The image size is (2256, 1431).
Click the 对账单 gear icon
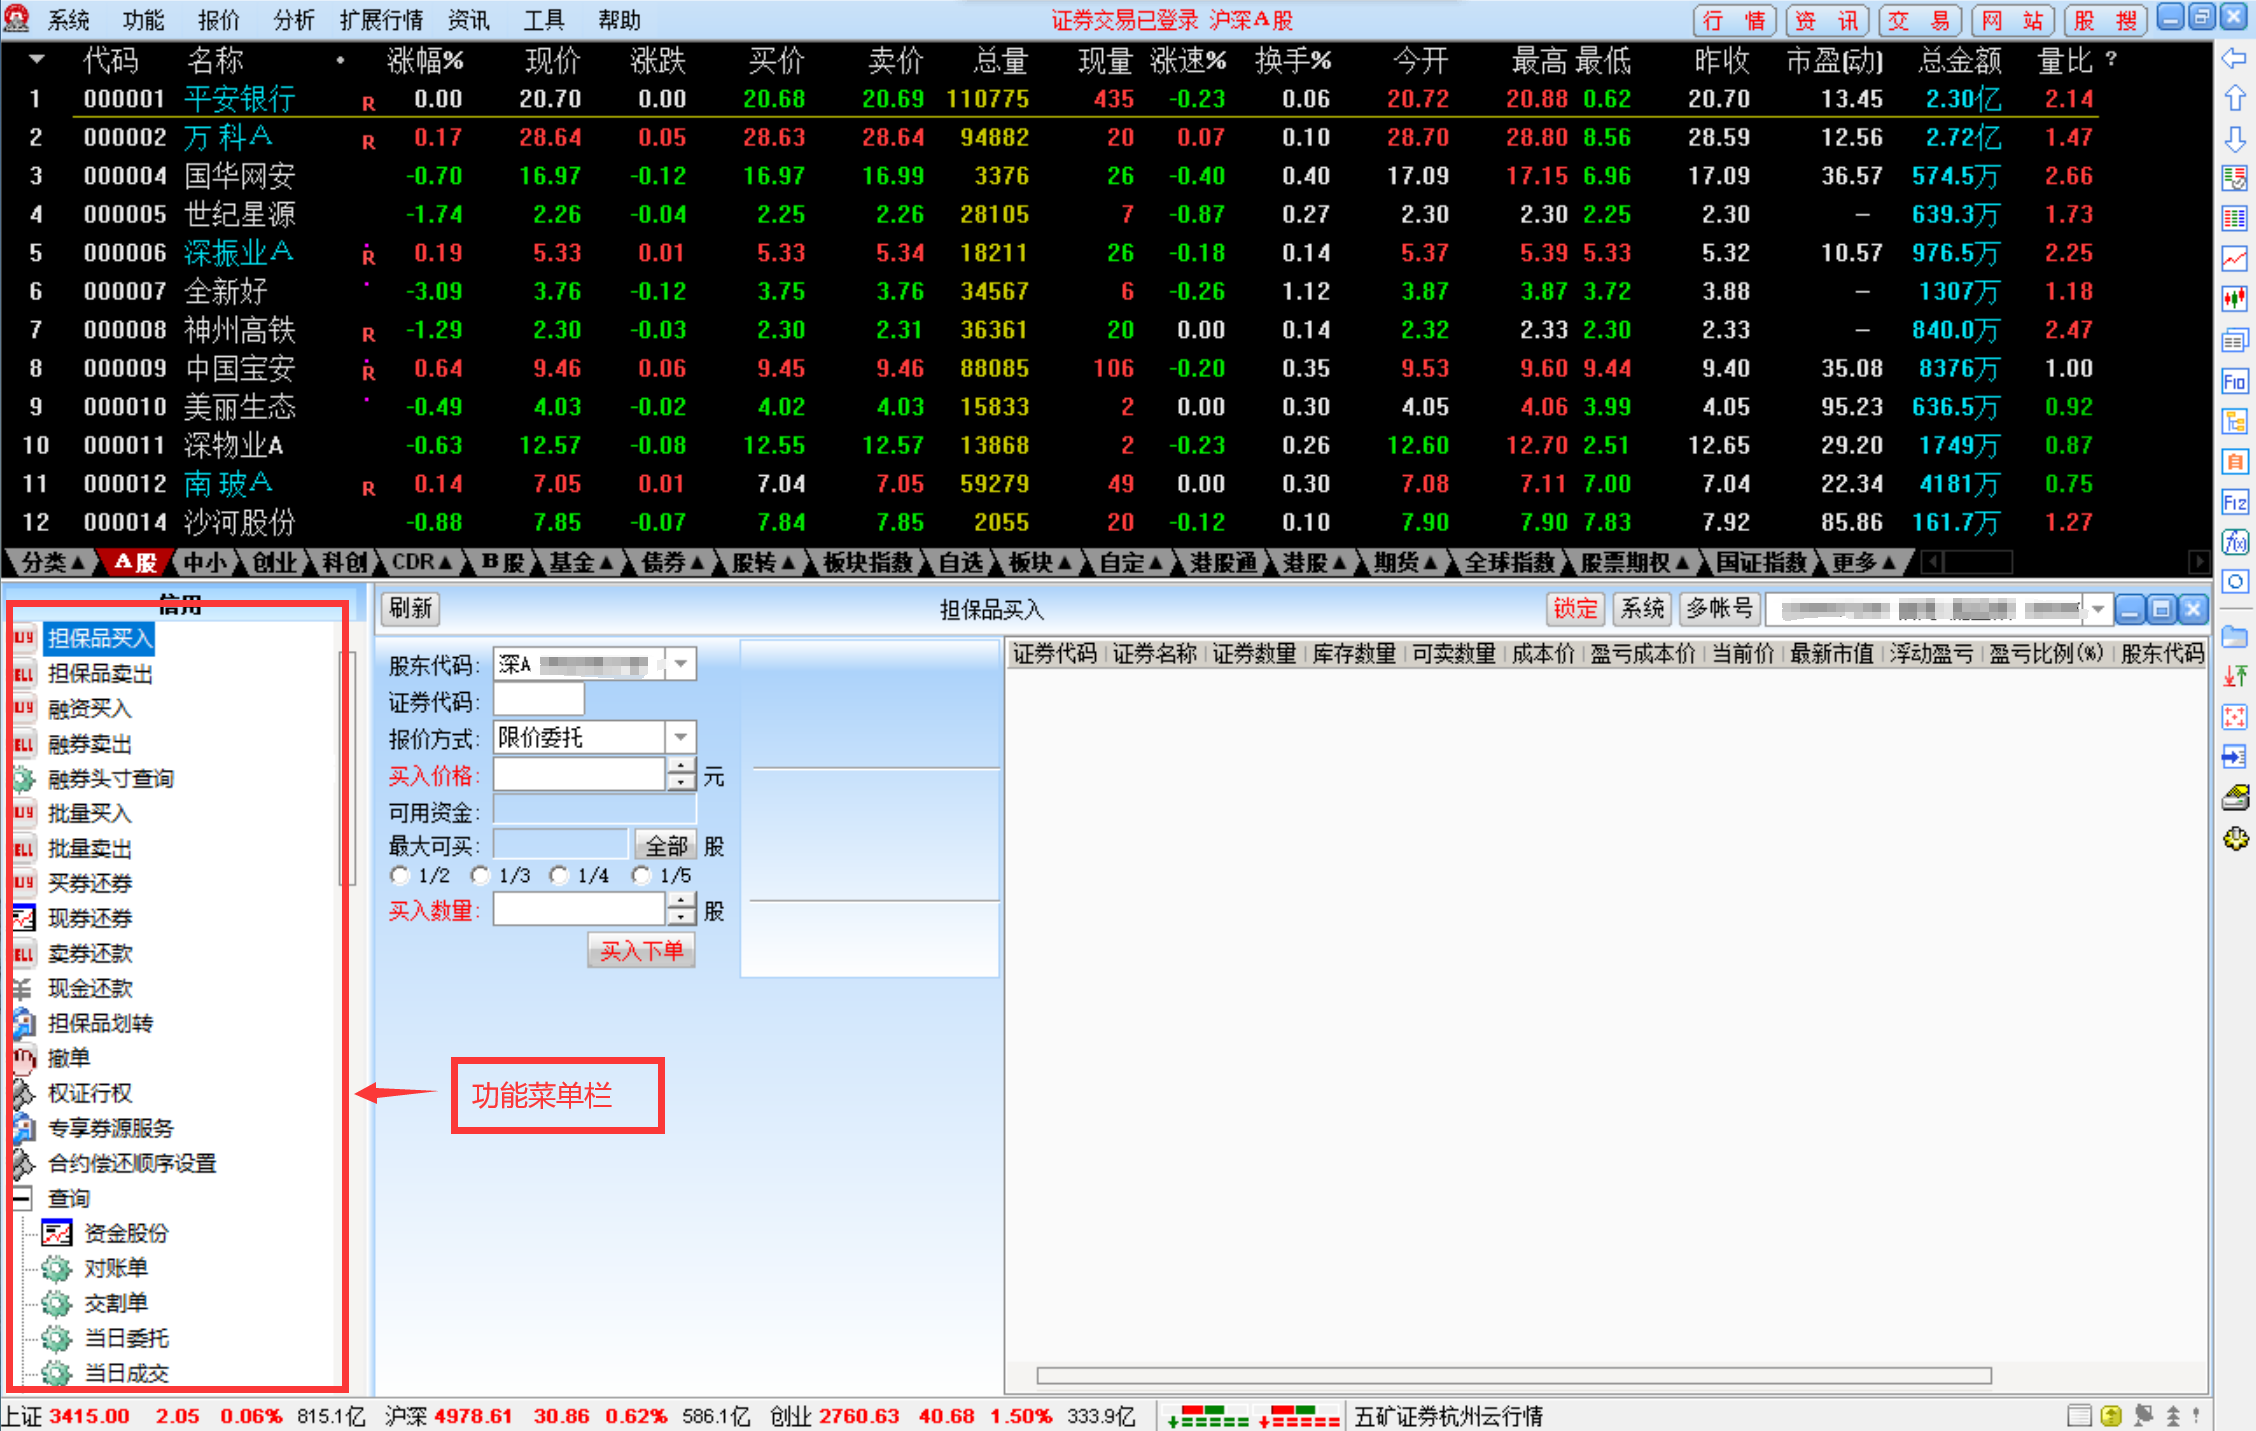(57, 1268)
